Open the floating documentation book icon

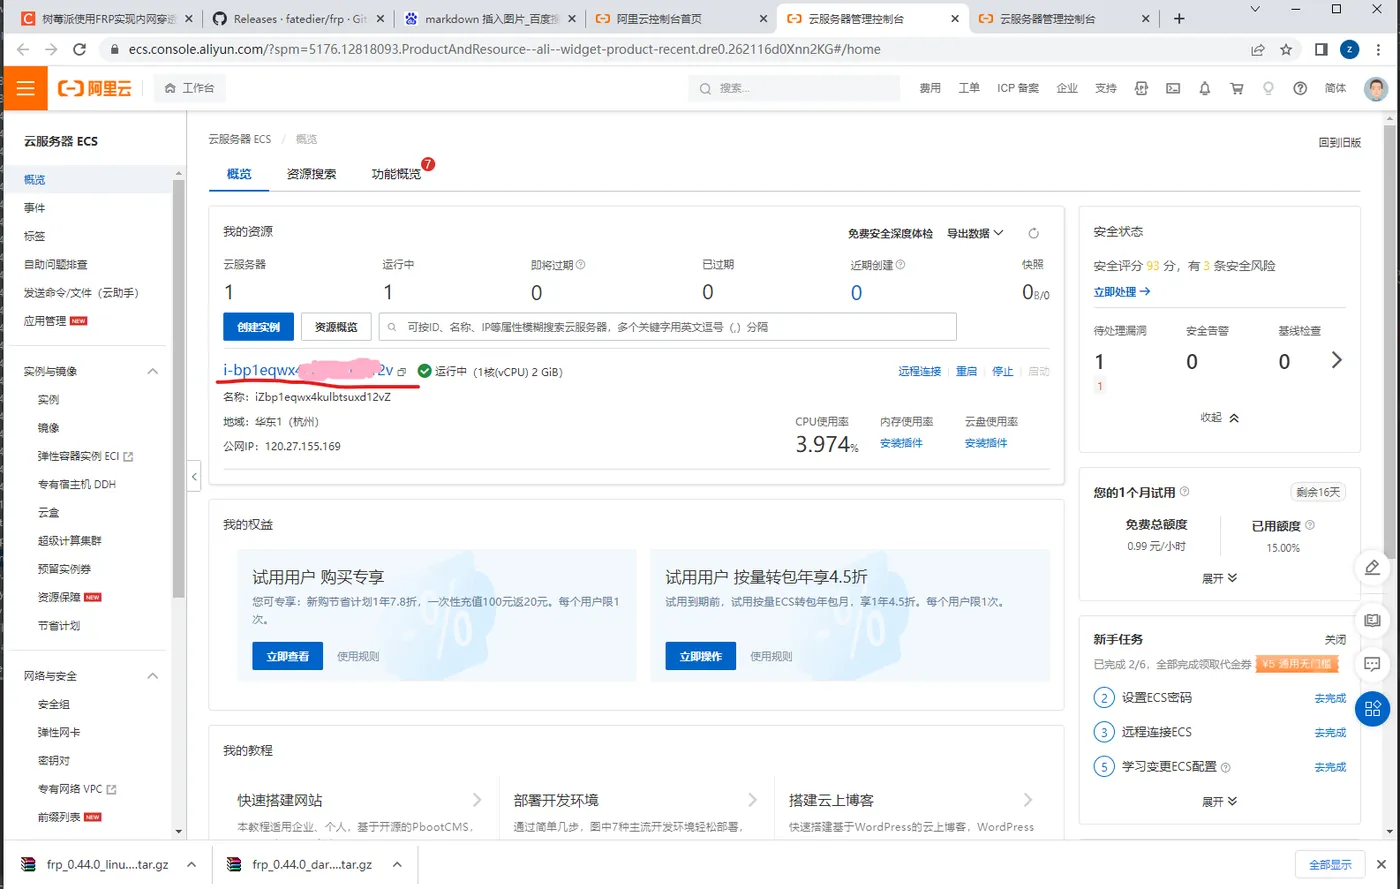tap(1372, 620)
